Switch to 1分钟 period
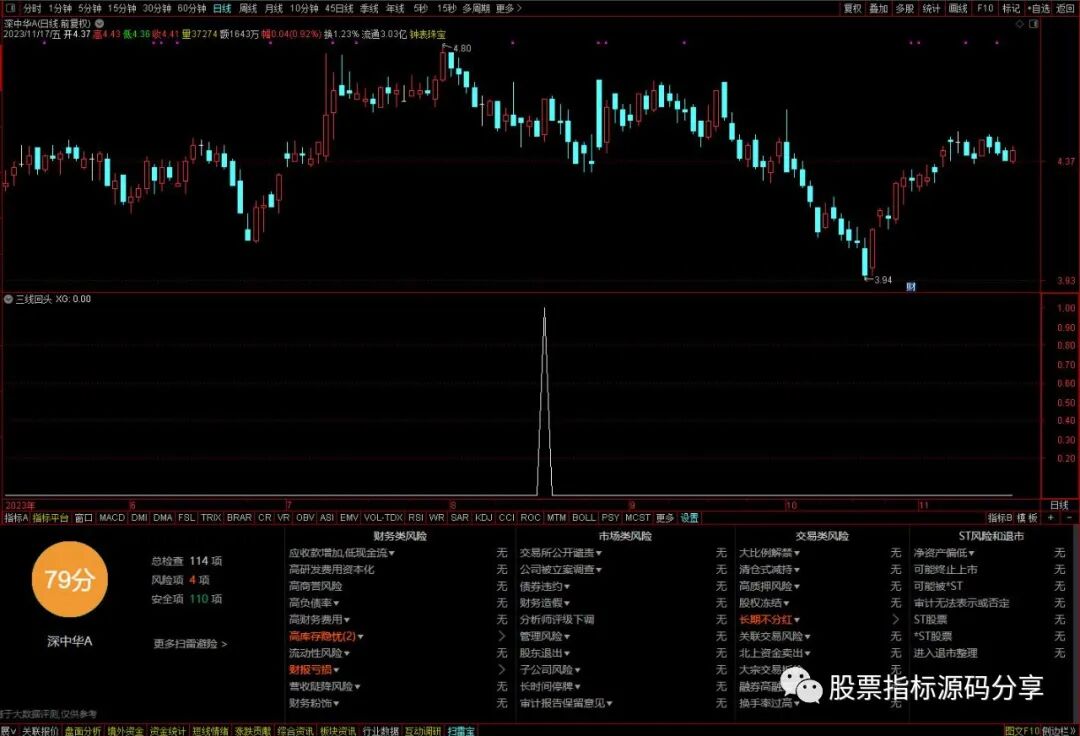This screenshot has height=736, width=1080. (x=60, y=8)
